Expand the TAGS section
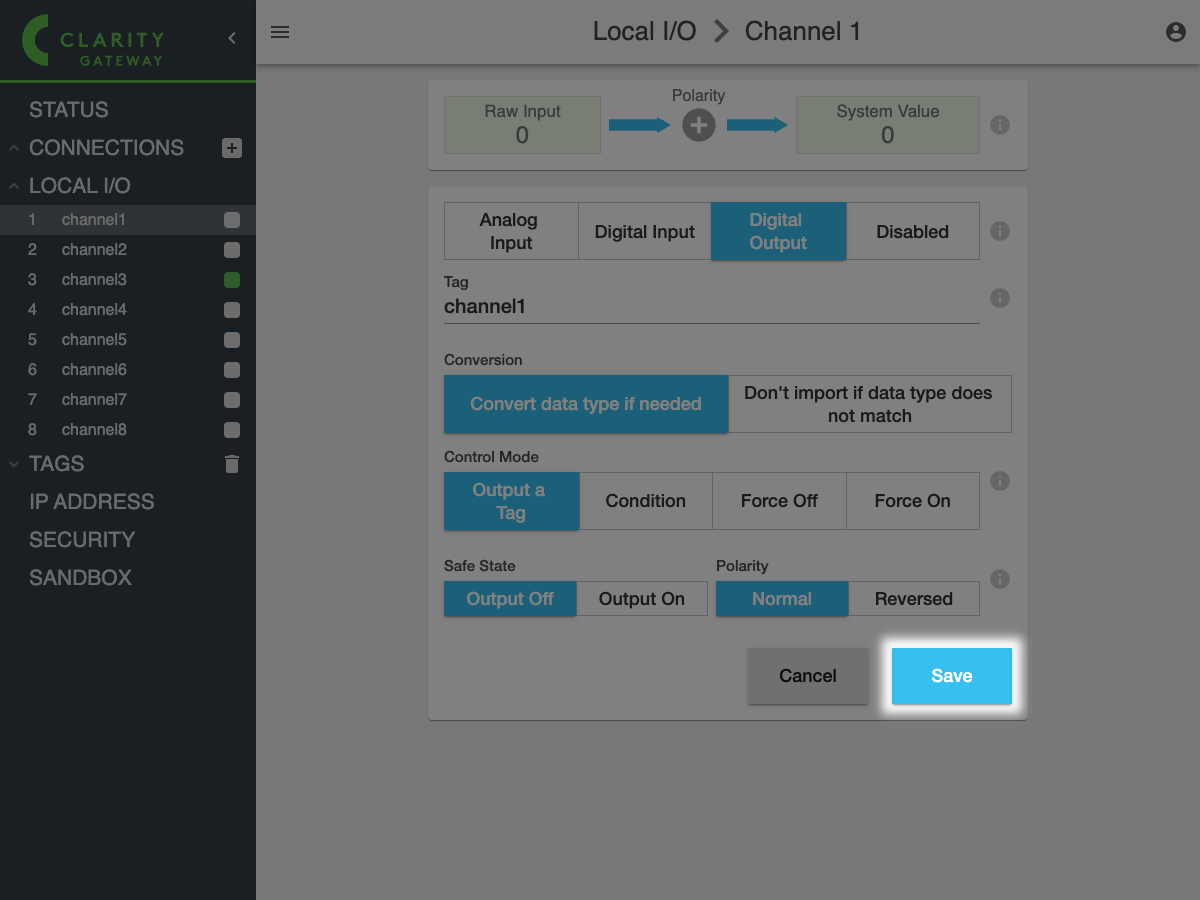1200x900 pixels. click(x=14, y=464)
